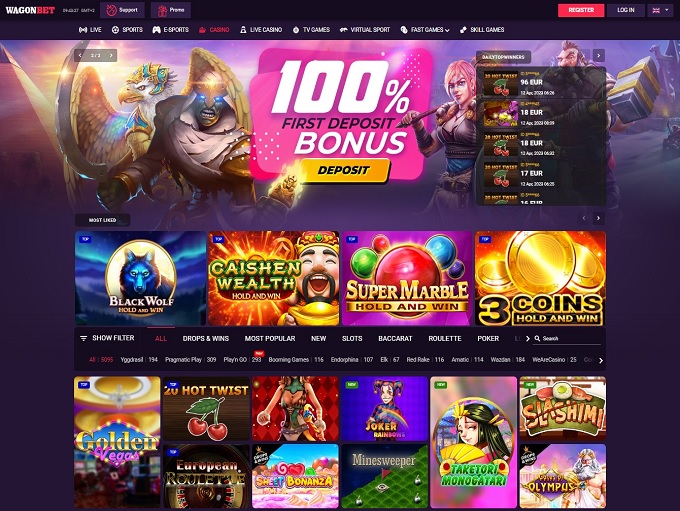Show previous banner slide arrow
Image resolution: width=680 pixels, height=511 pixels.
80,56
